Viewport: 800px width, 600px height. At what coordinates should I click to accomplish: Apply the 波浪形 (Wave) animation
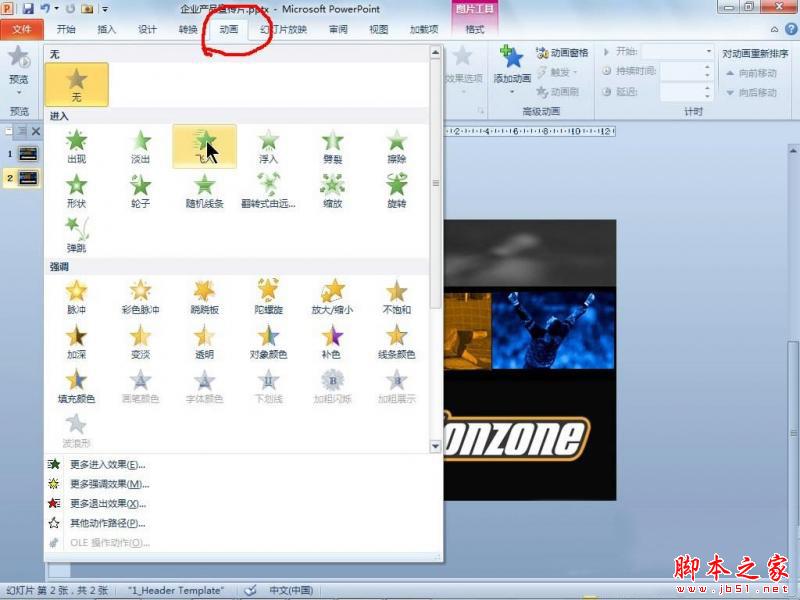(x=77, y=427)
